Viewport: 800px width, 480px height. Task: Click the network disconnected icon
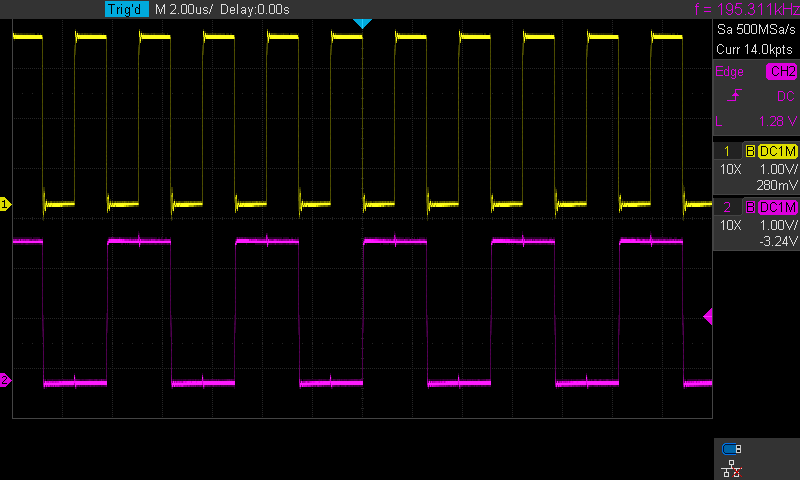tap(731, 468)
